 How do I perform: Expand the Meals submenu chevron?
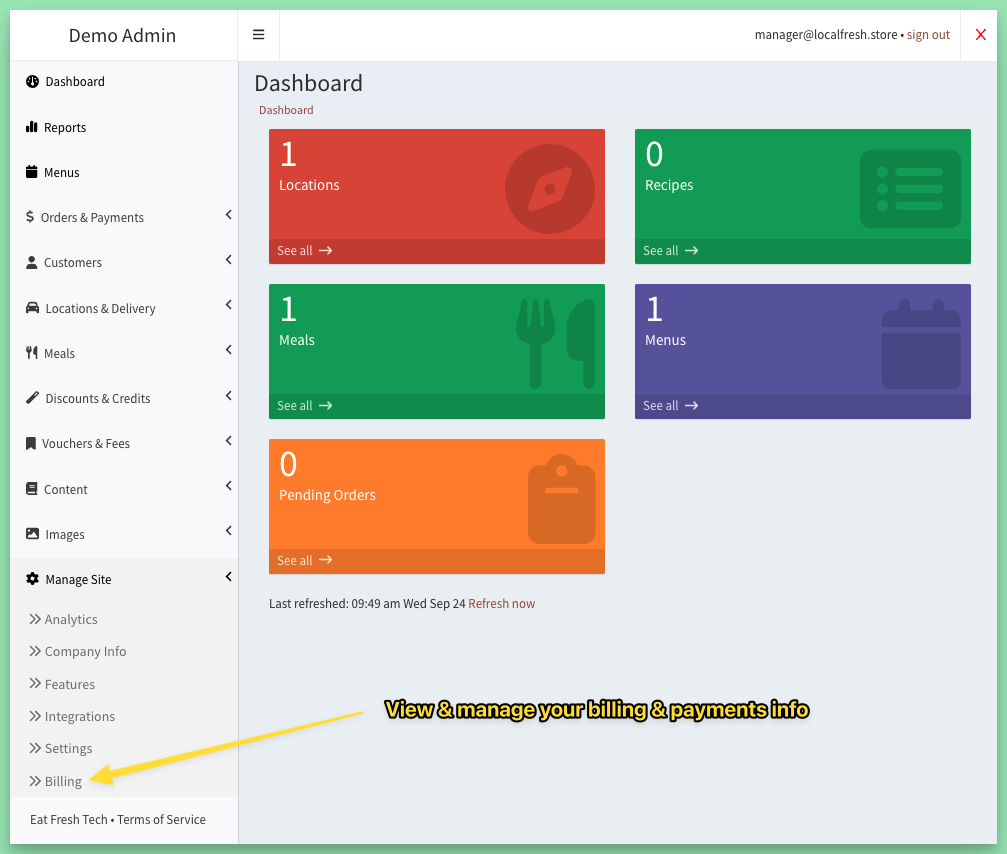[x=229, y=350]
